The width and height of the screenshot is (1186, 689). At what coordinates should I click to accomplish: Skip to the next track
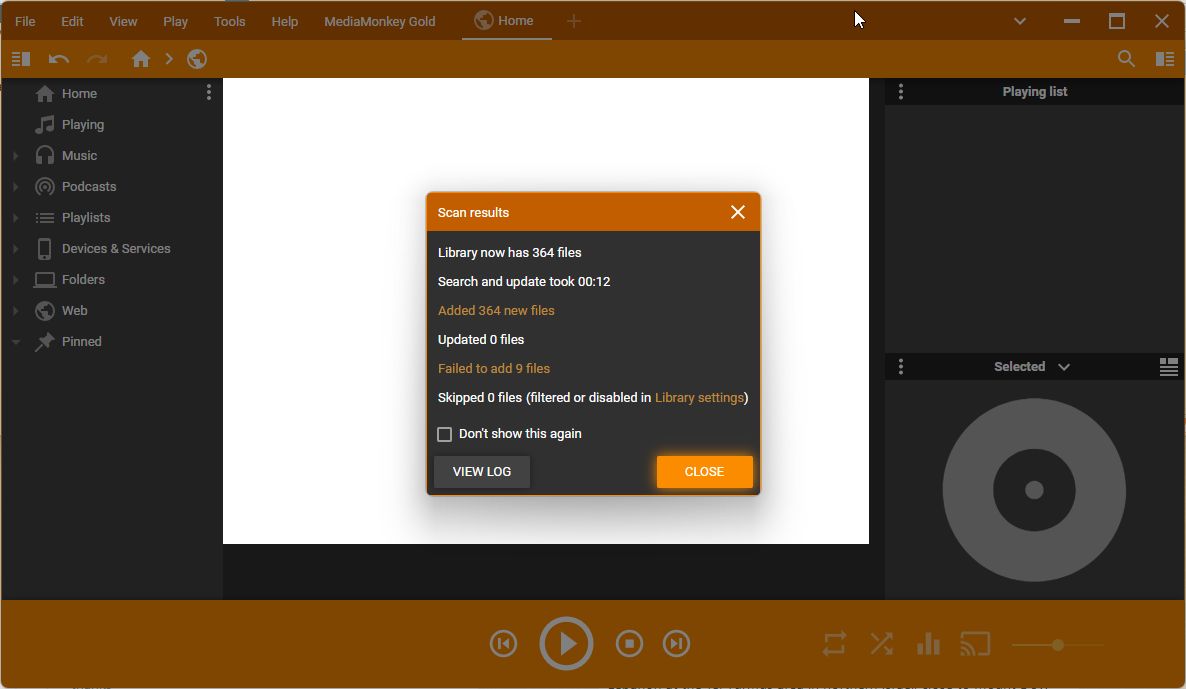click(x=677, y=644)
